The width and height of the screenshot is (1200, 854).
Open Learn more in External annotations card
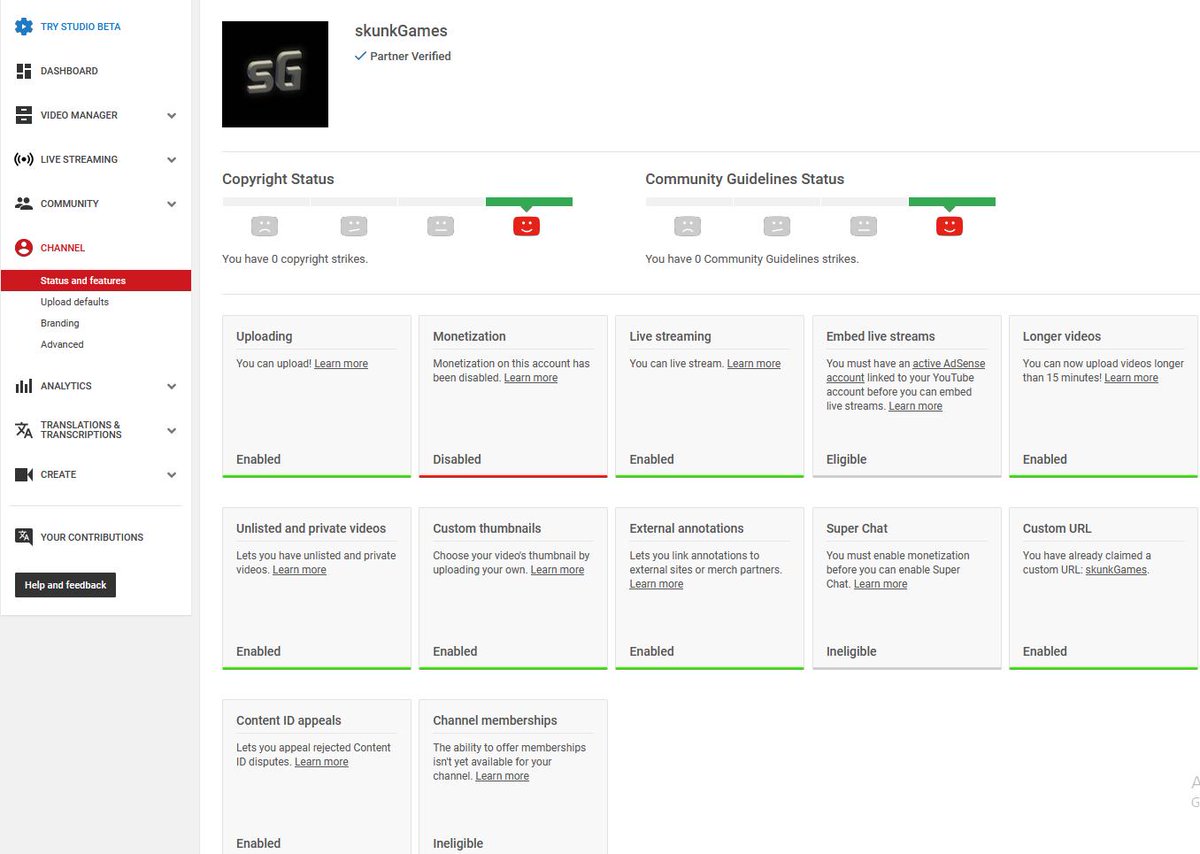[656, 584]
